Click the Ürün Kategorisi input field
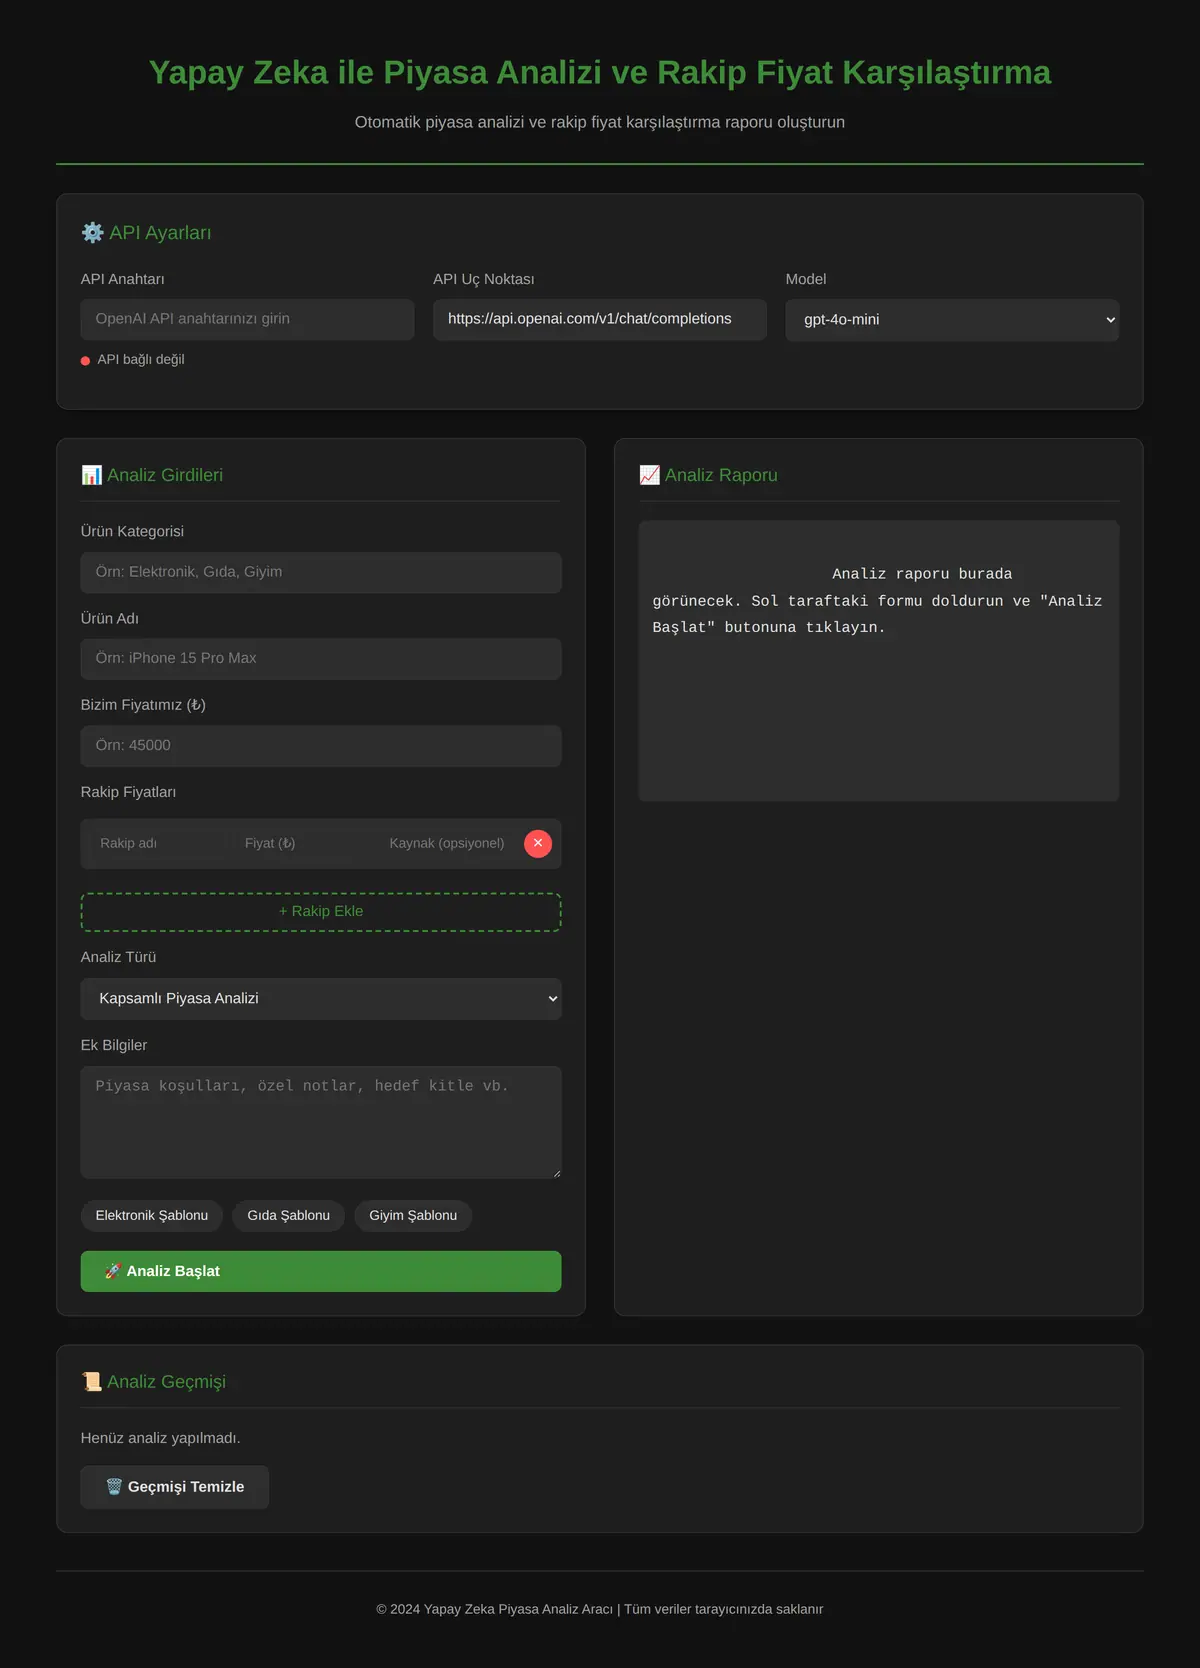 pos(321,572)
